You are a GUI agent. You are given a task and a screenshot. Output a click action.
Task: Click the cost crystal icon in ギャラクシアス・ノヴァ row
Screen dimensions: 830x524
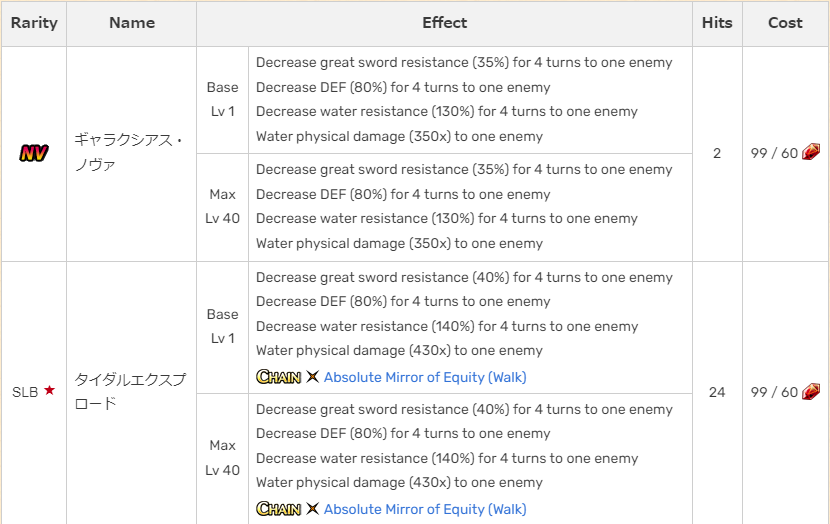coord(811,153)
